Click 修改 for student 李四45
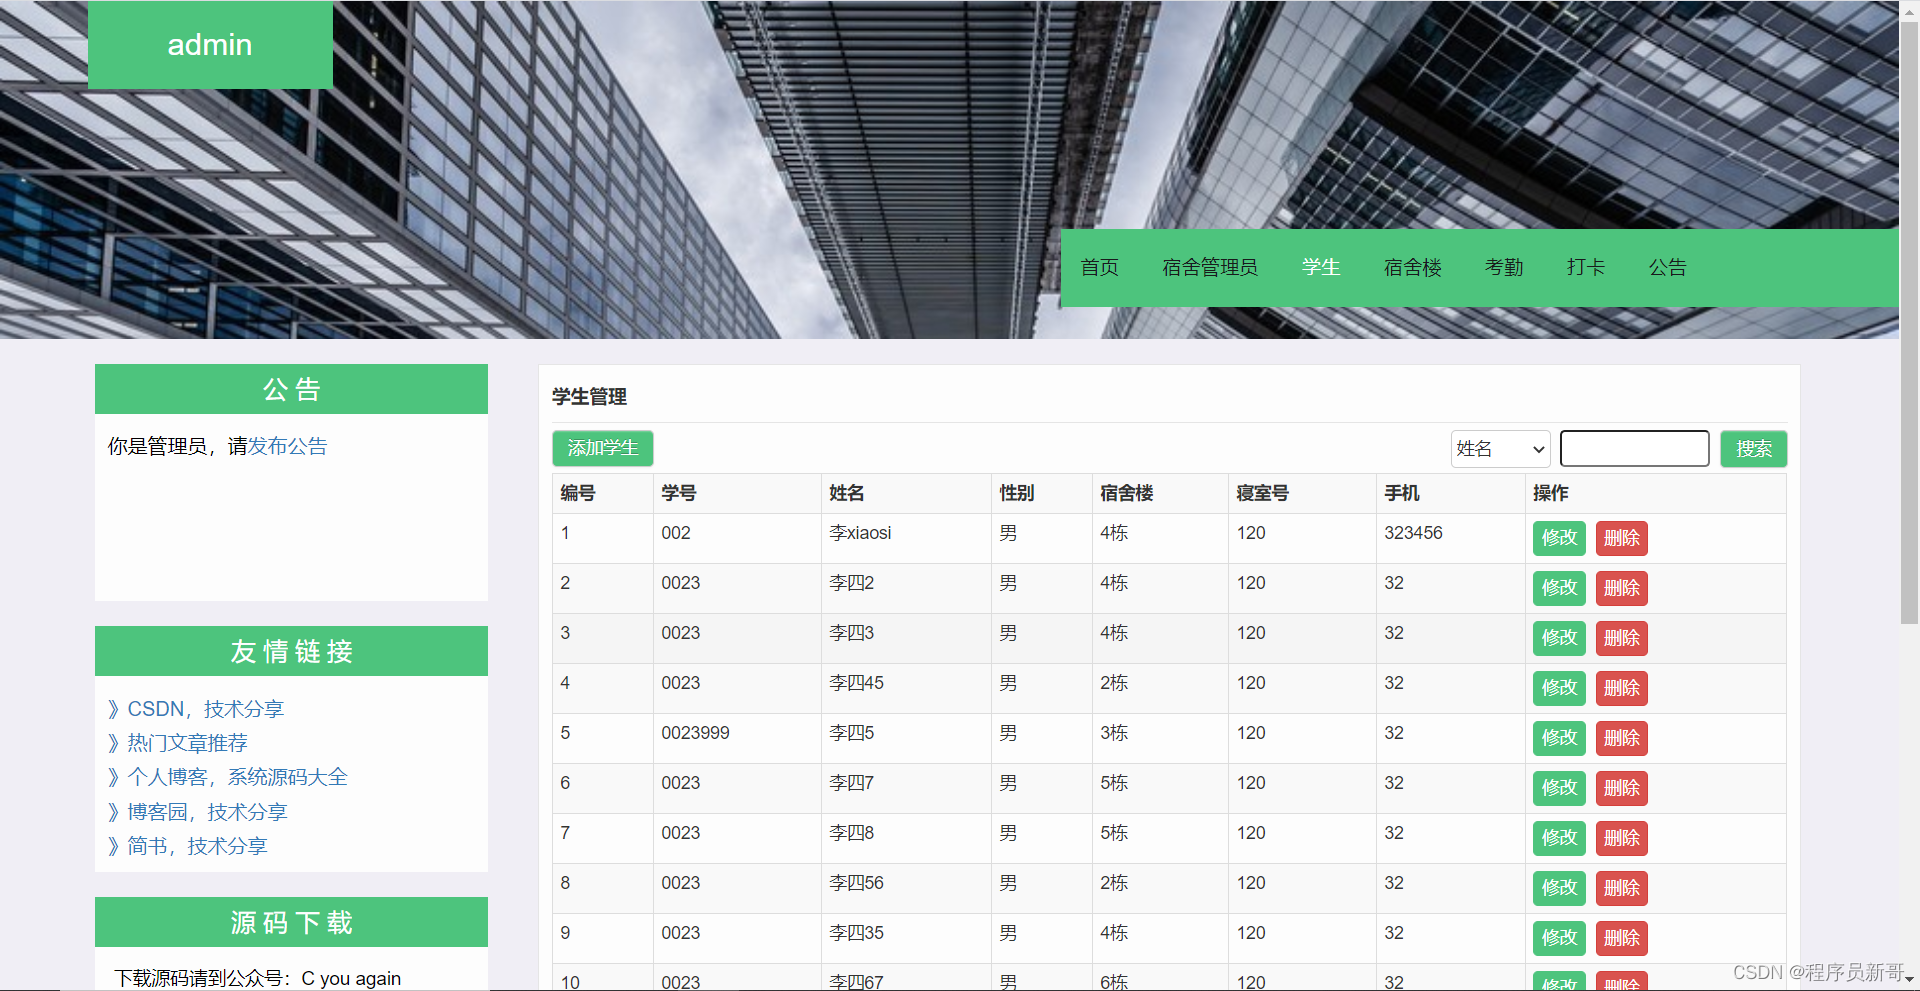1920x991 pixels. [x=1559, y=688]
